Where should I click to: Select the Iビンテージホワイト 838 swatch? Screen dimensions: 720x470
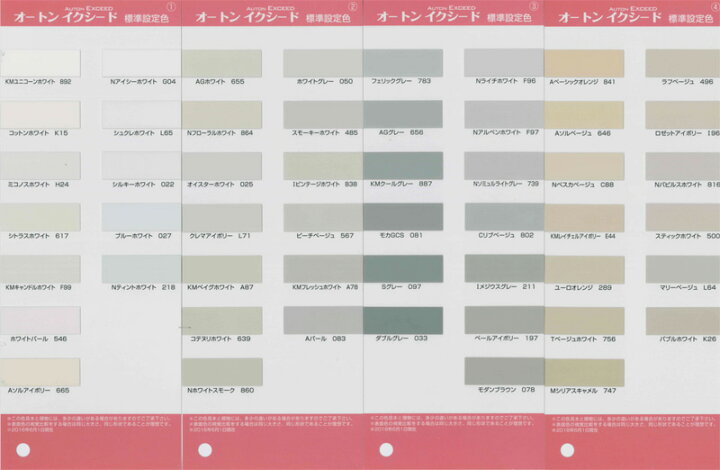[x=323, y=166]
